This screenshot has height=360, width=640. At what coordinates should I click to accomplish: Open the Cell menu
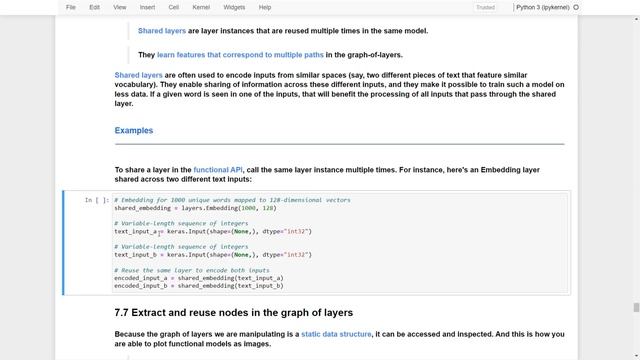173,7
